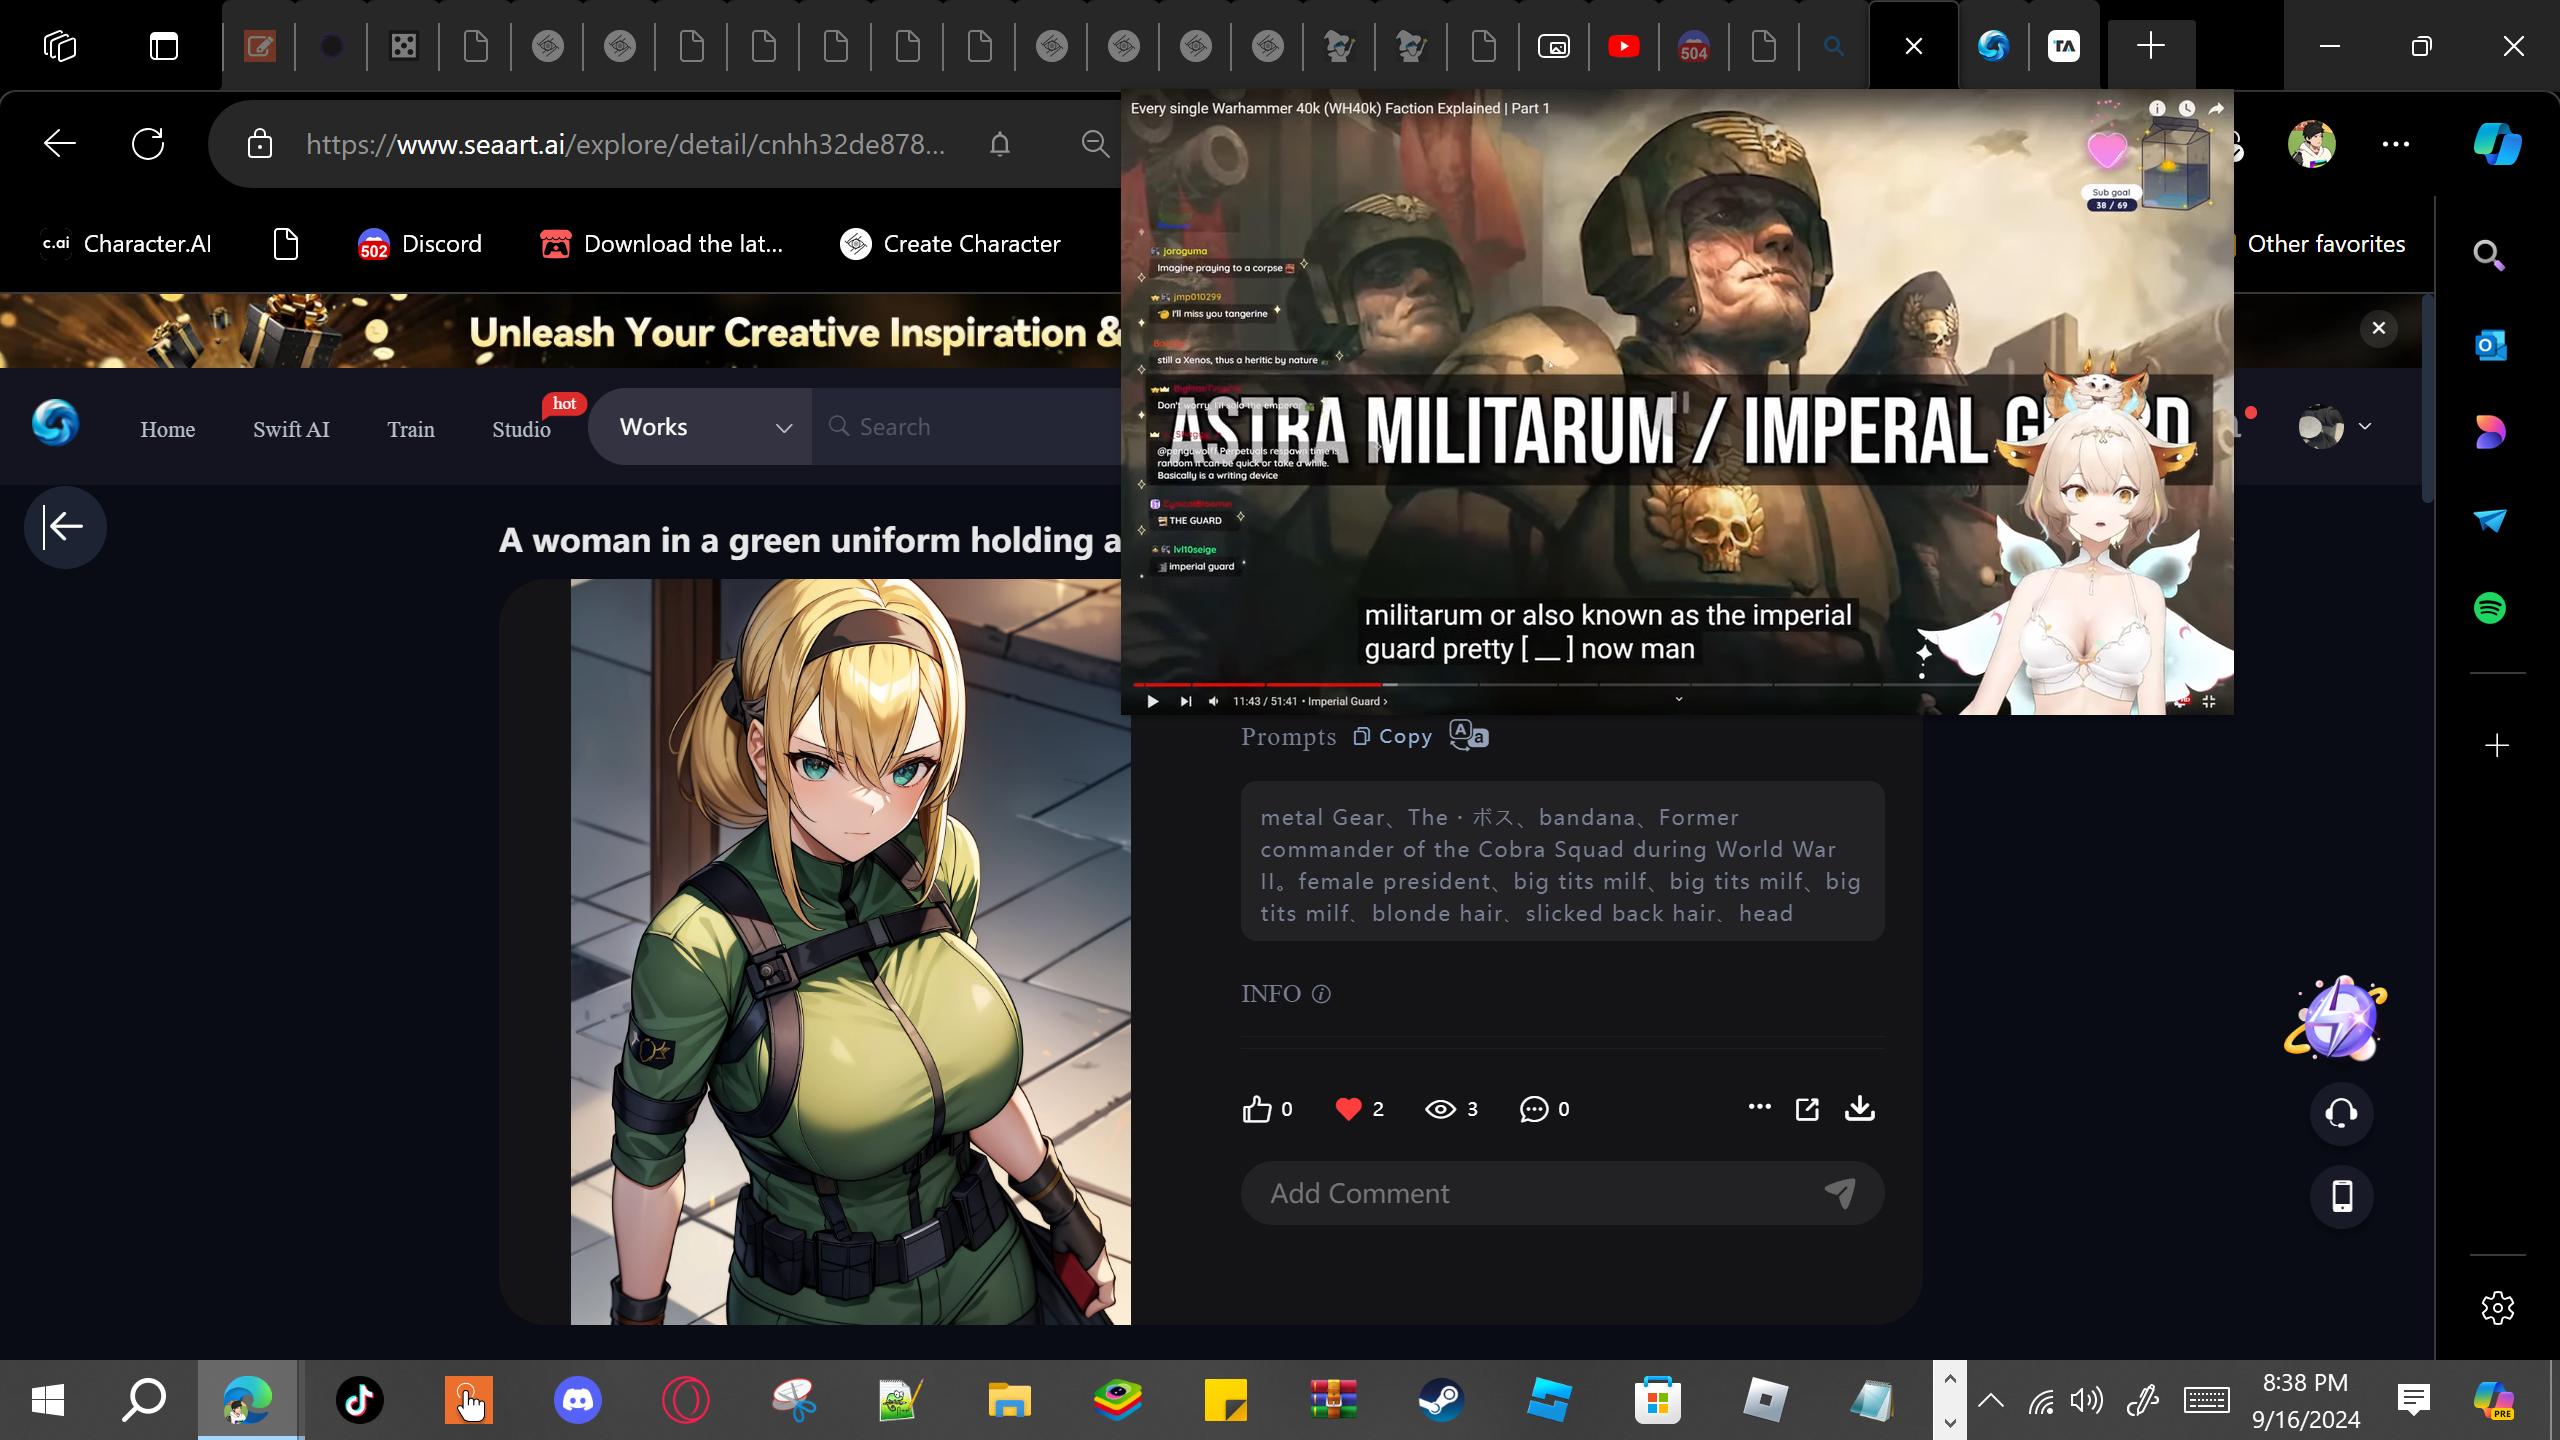Toggle the red heart favorite

[1348, 1109]
